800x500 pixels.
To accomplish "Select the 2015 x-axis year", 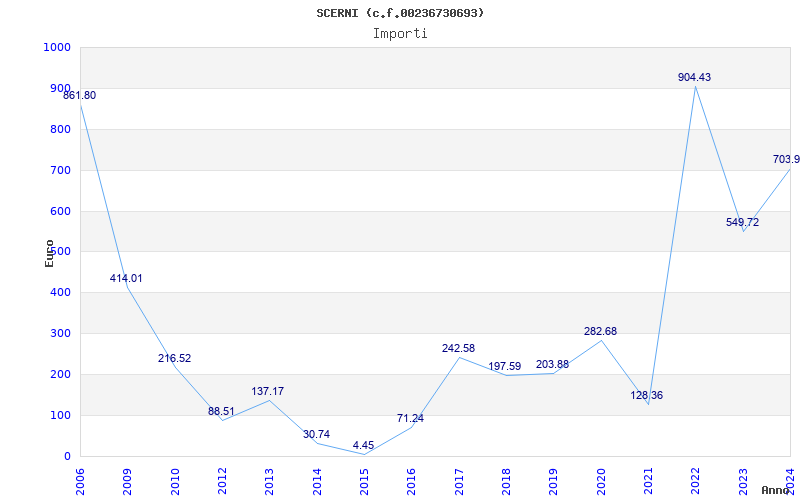I will click(364, 482).
